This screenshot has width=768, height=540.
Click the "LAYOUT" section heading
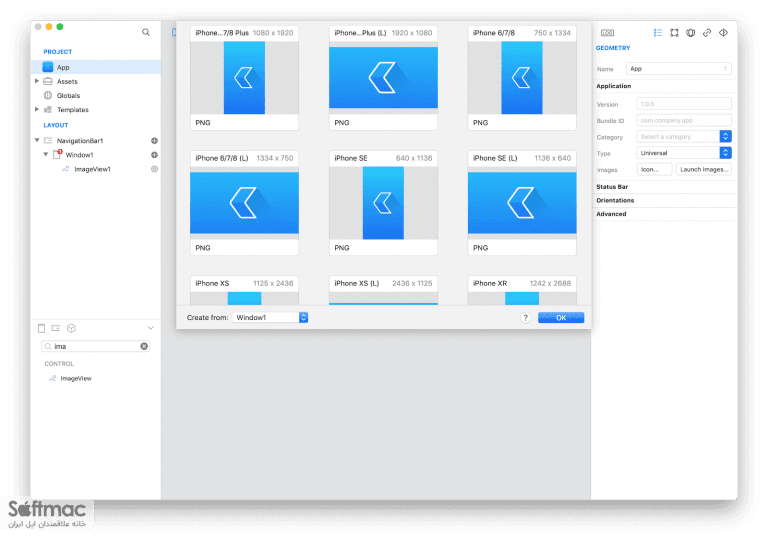click(x=55, y=125)
